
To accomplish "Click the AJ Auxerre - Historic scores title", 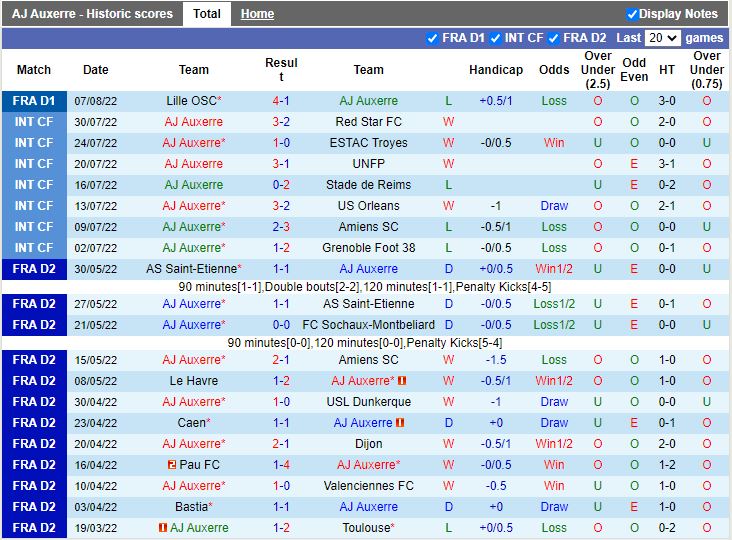I will coord(92,14).
